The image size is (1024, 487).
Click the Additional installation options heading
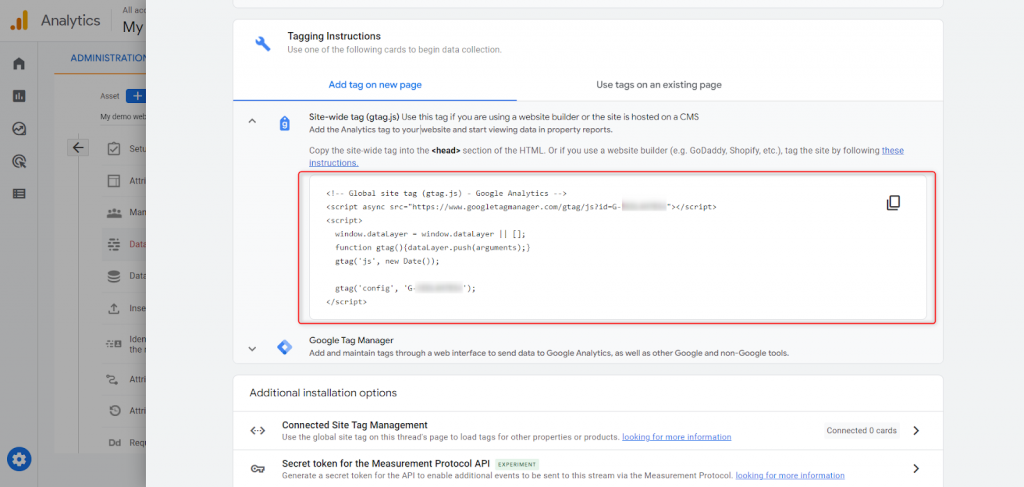click(323, 393)
